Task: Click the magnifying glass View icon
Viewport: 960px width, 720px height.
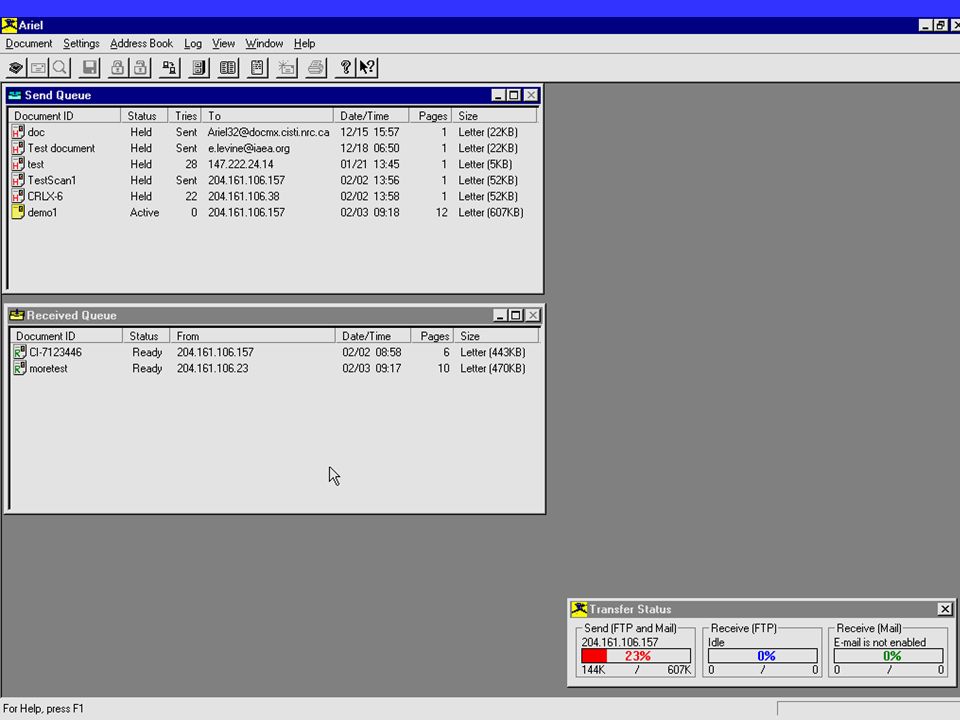Action: click(x=60, y=67)
